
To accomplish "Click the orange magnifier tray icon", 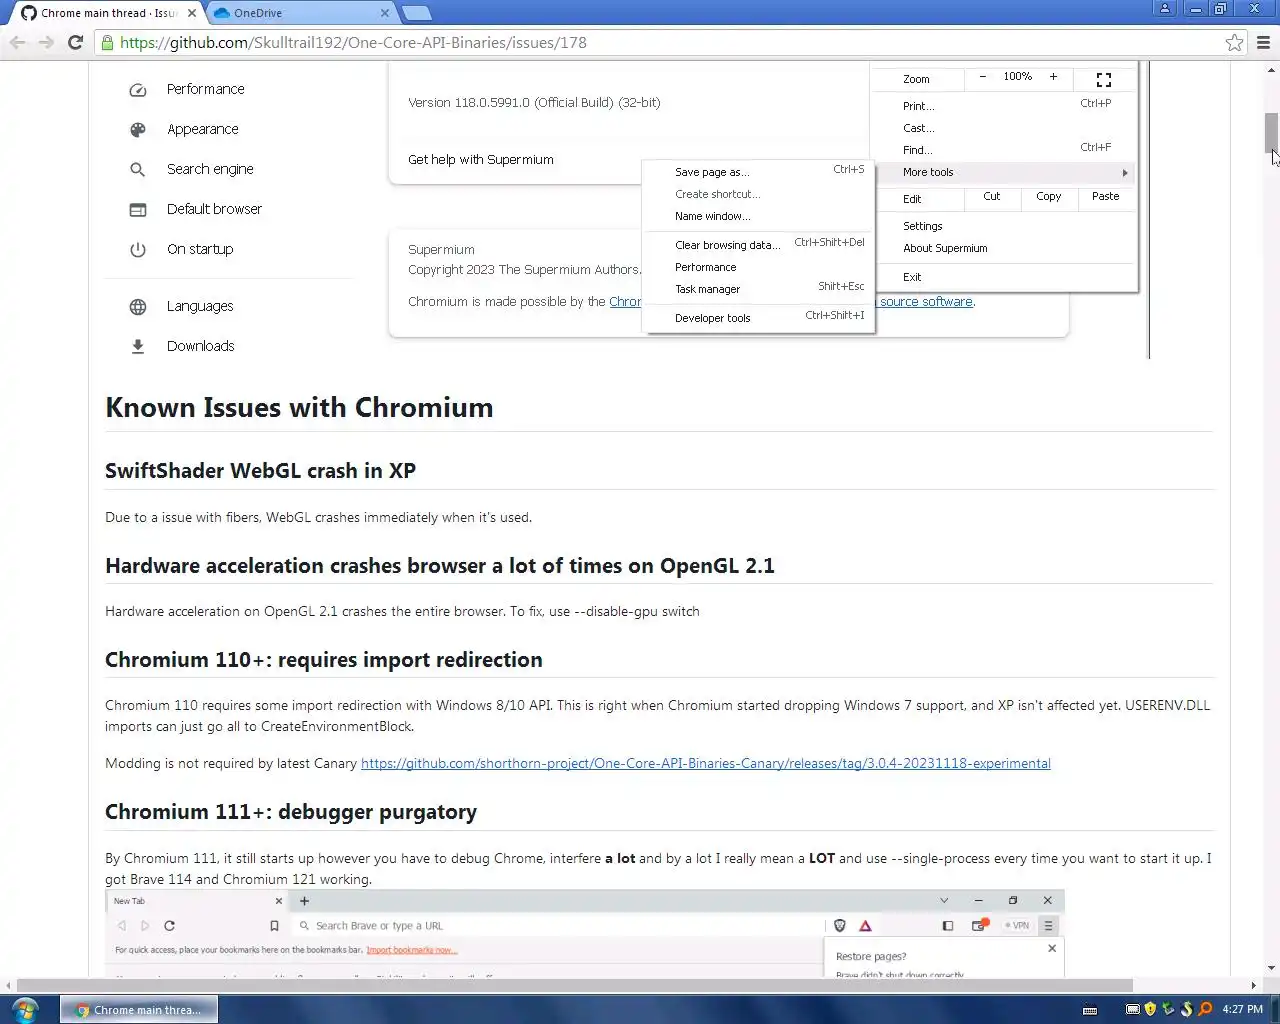I will click(x=1205, y=1009).
